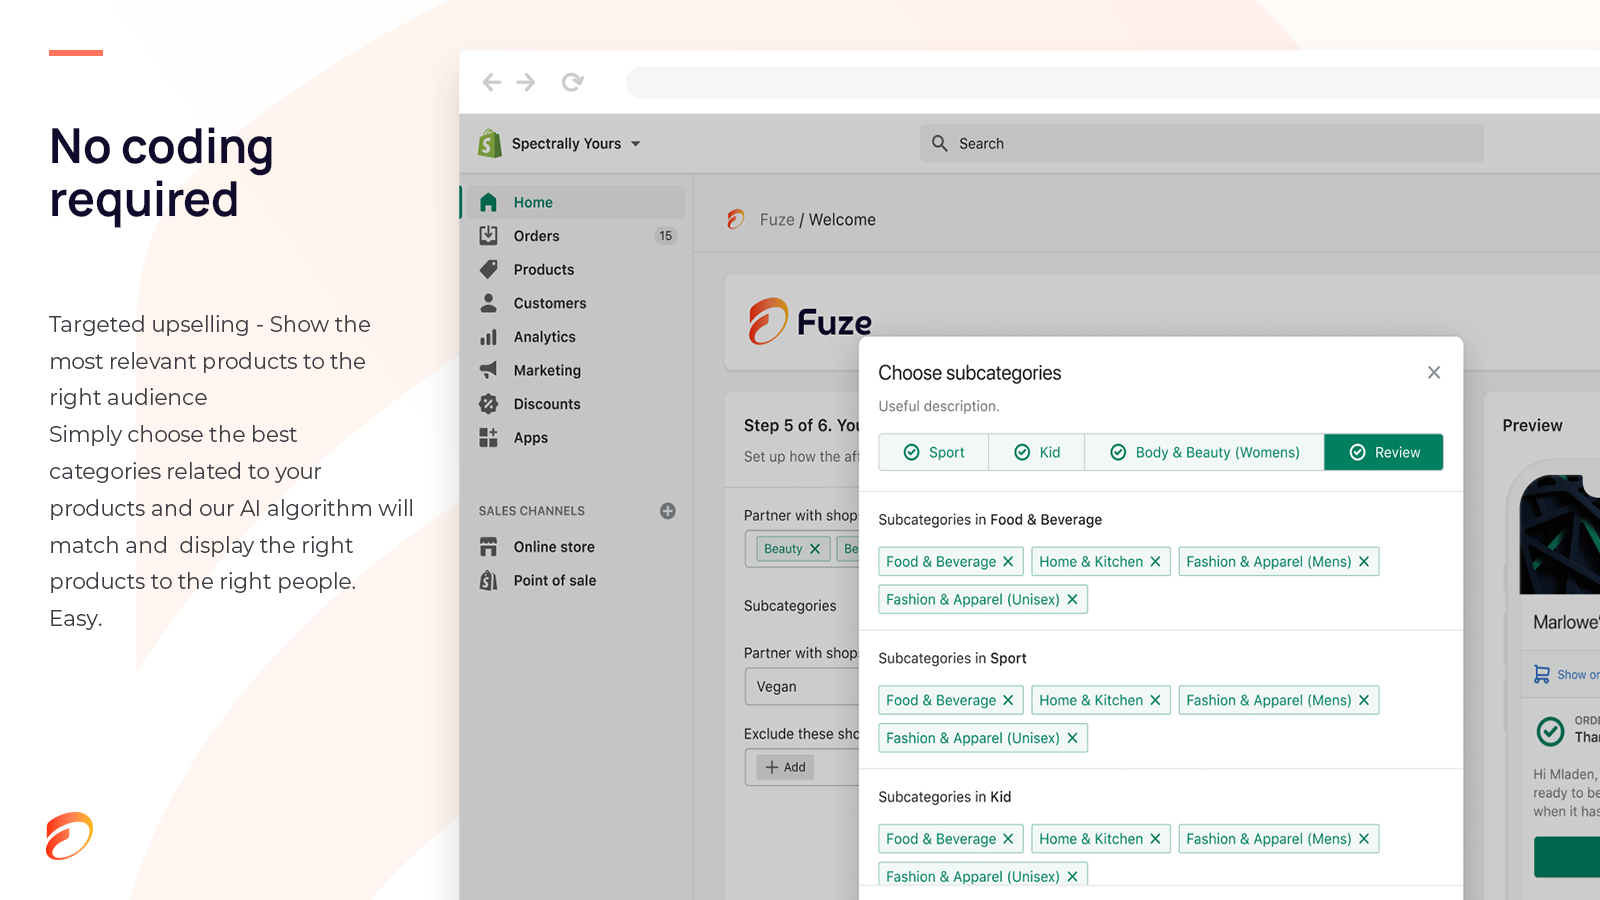This screenshot has width=1600, height=900.
Task: Click the Add button under Exclude these shops
Action: click(784, 767)
